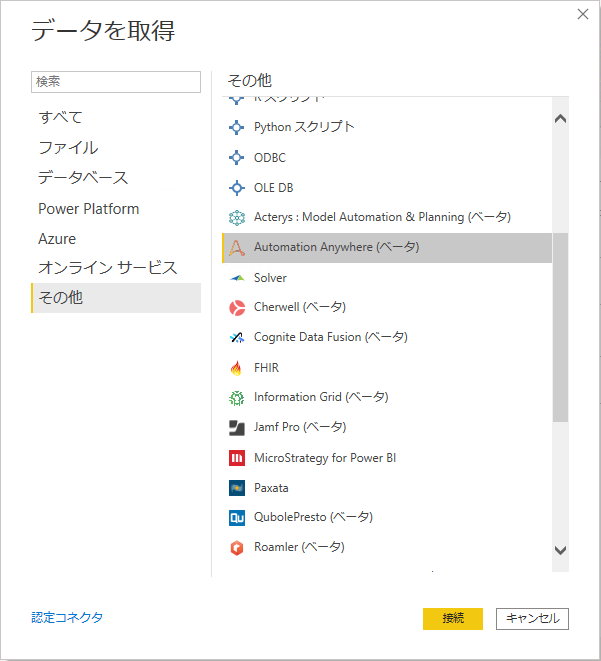This screenshot has height=661, width=601.
Task: Select the Roamler (ベータ) label
Action: [x=299, y=548]
